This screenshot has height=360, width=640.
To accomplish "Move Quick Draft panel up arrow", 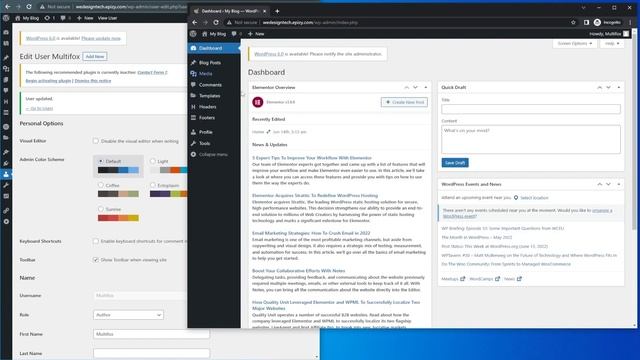I will click(x=600, y=87).
